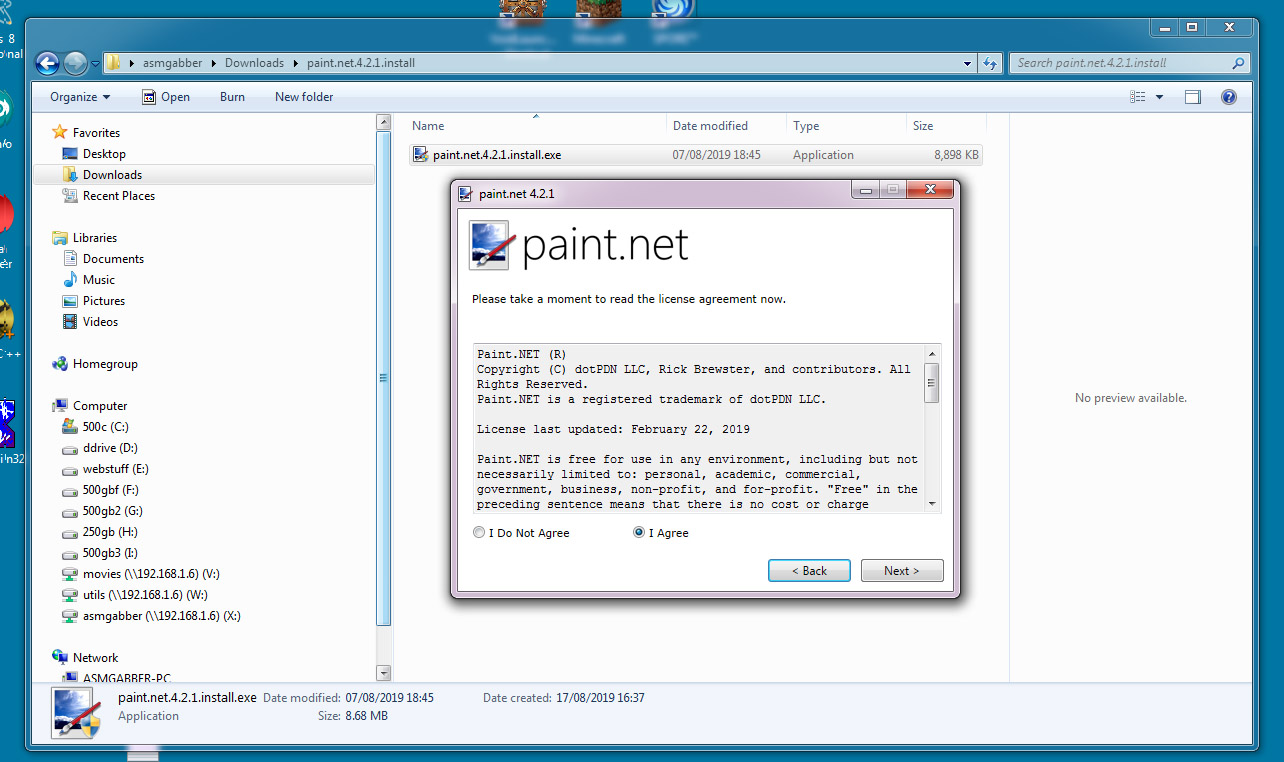Open Music library
1284x762 pixels.
coord(98,280)
